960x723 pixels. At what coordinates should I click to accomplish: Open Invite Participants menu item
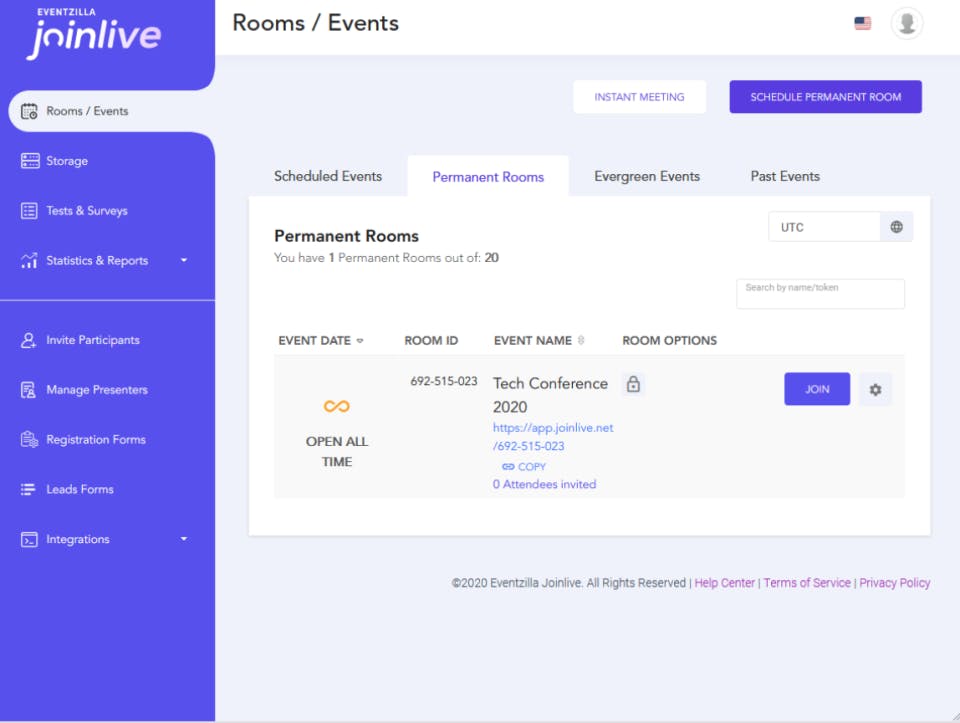tap(93, 340)
